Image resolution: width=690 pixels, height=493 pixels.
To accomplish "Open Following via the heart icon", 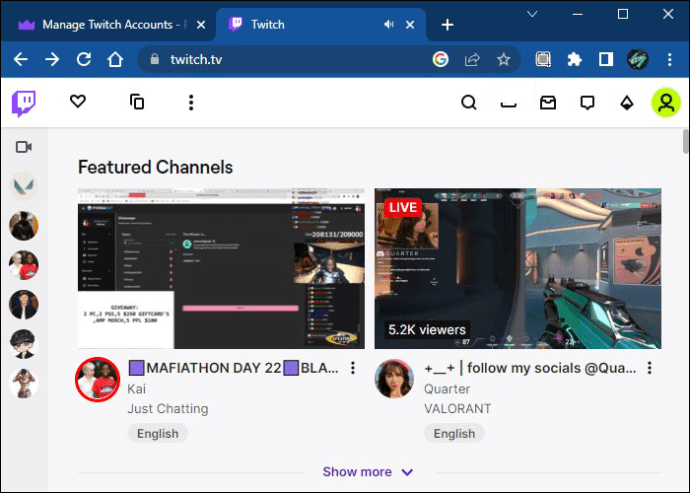I will coord(77,102).
